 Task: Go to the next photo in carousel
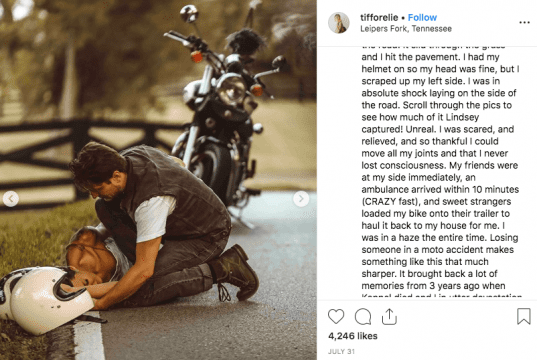[x=301, y=198]
